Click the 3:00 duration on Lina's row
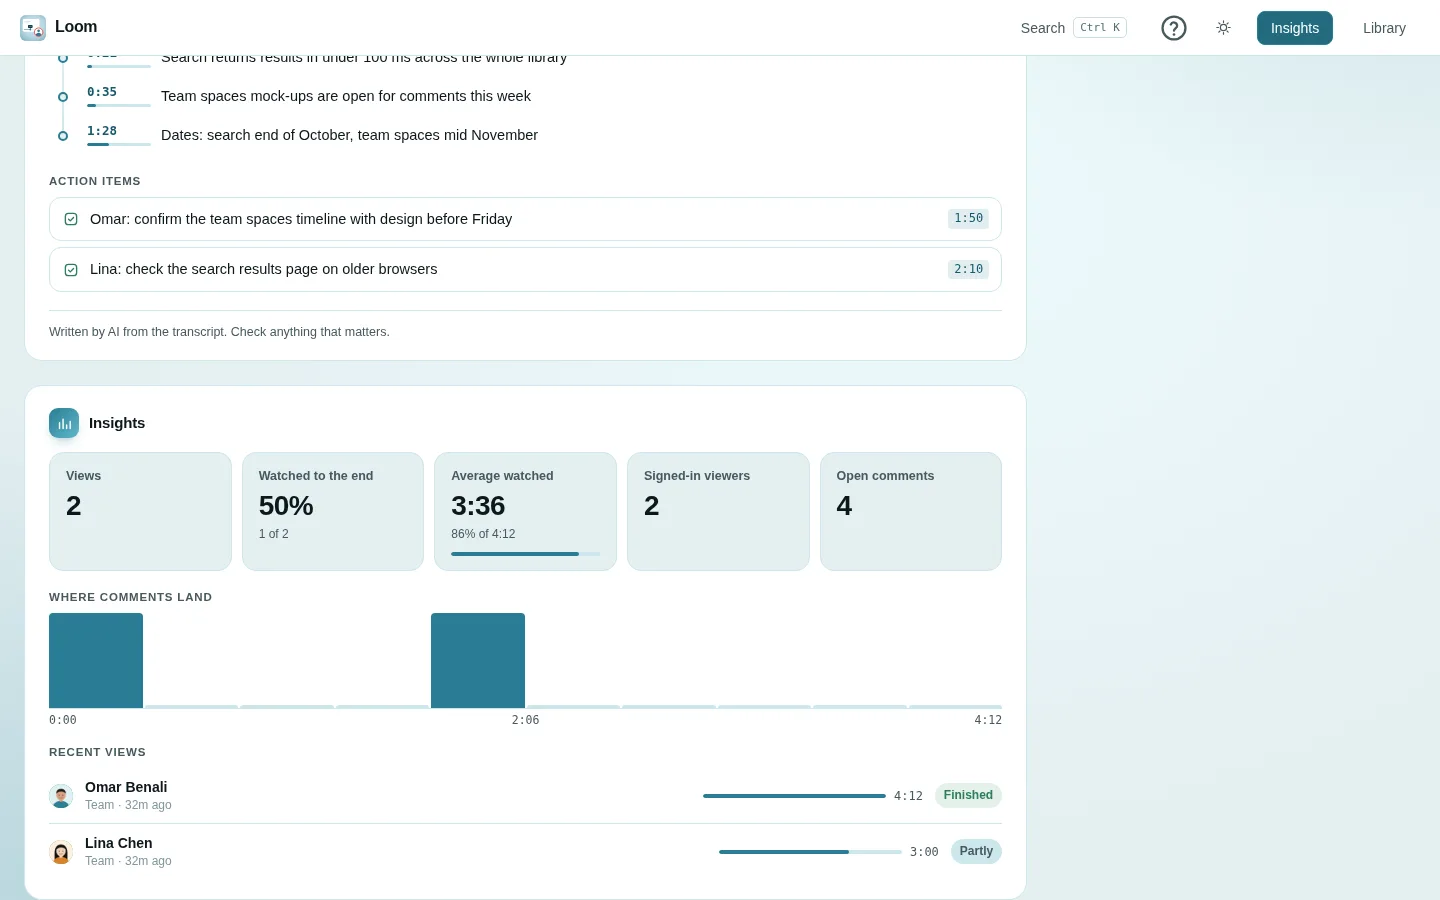The image size is (1440, 900). point(924,852)
